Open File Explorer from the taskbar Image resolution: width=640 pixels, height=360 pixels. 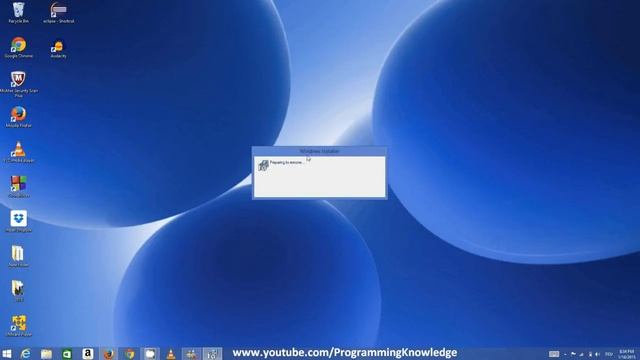click(x=46, y=354)
